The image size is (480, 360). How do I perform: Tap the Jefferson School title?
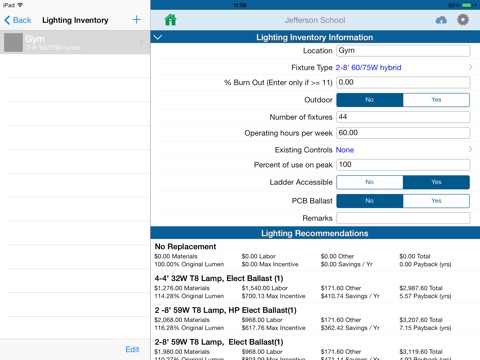pyautogui.click(x=315, y=20)
